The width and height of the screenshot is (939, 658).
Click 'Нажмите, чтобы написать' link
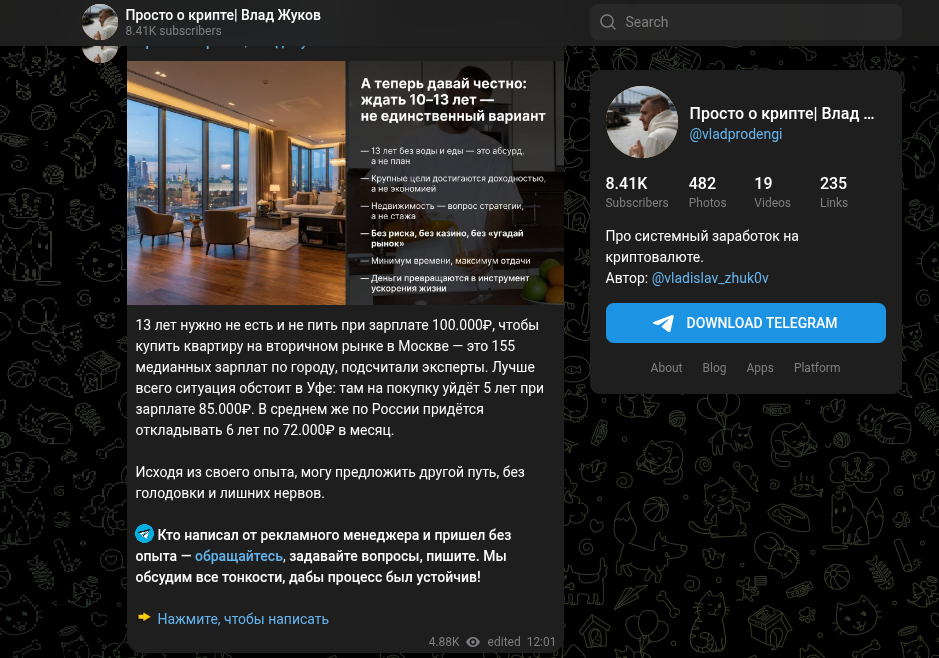(243, 619)
